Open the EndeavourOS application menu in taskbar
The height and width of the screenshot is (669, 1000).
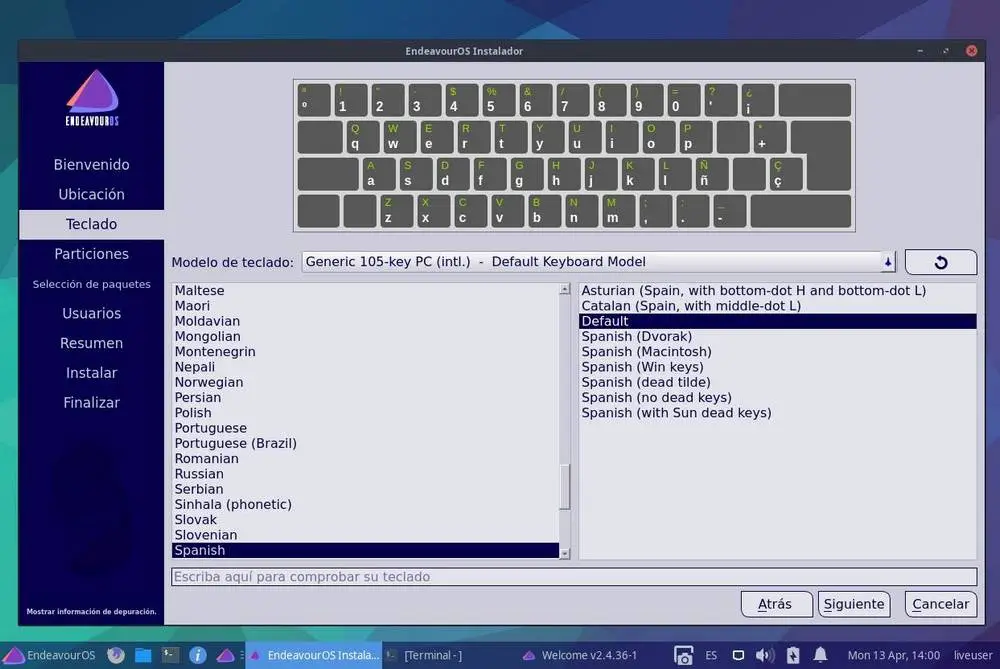[49, 655]
